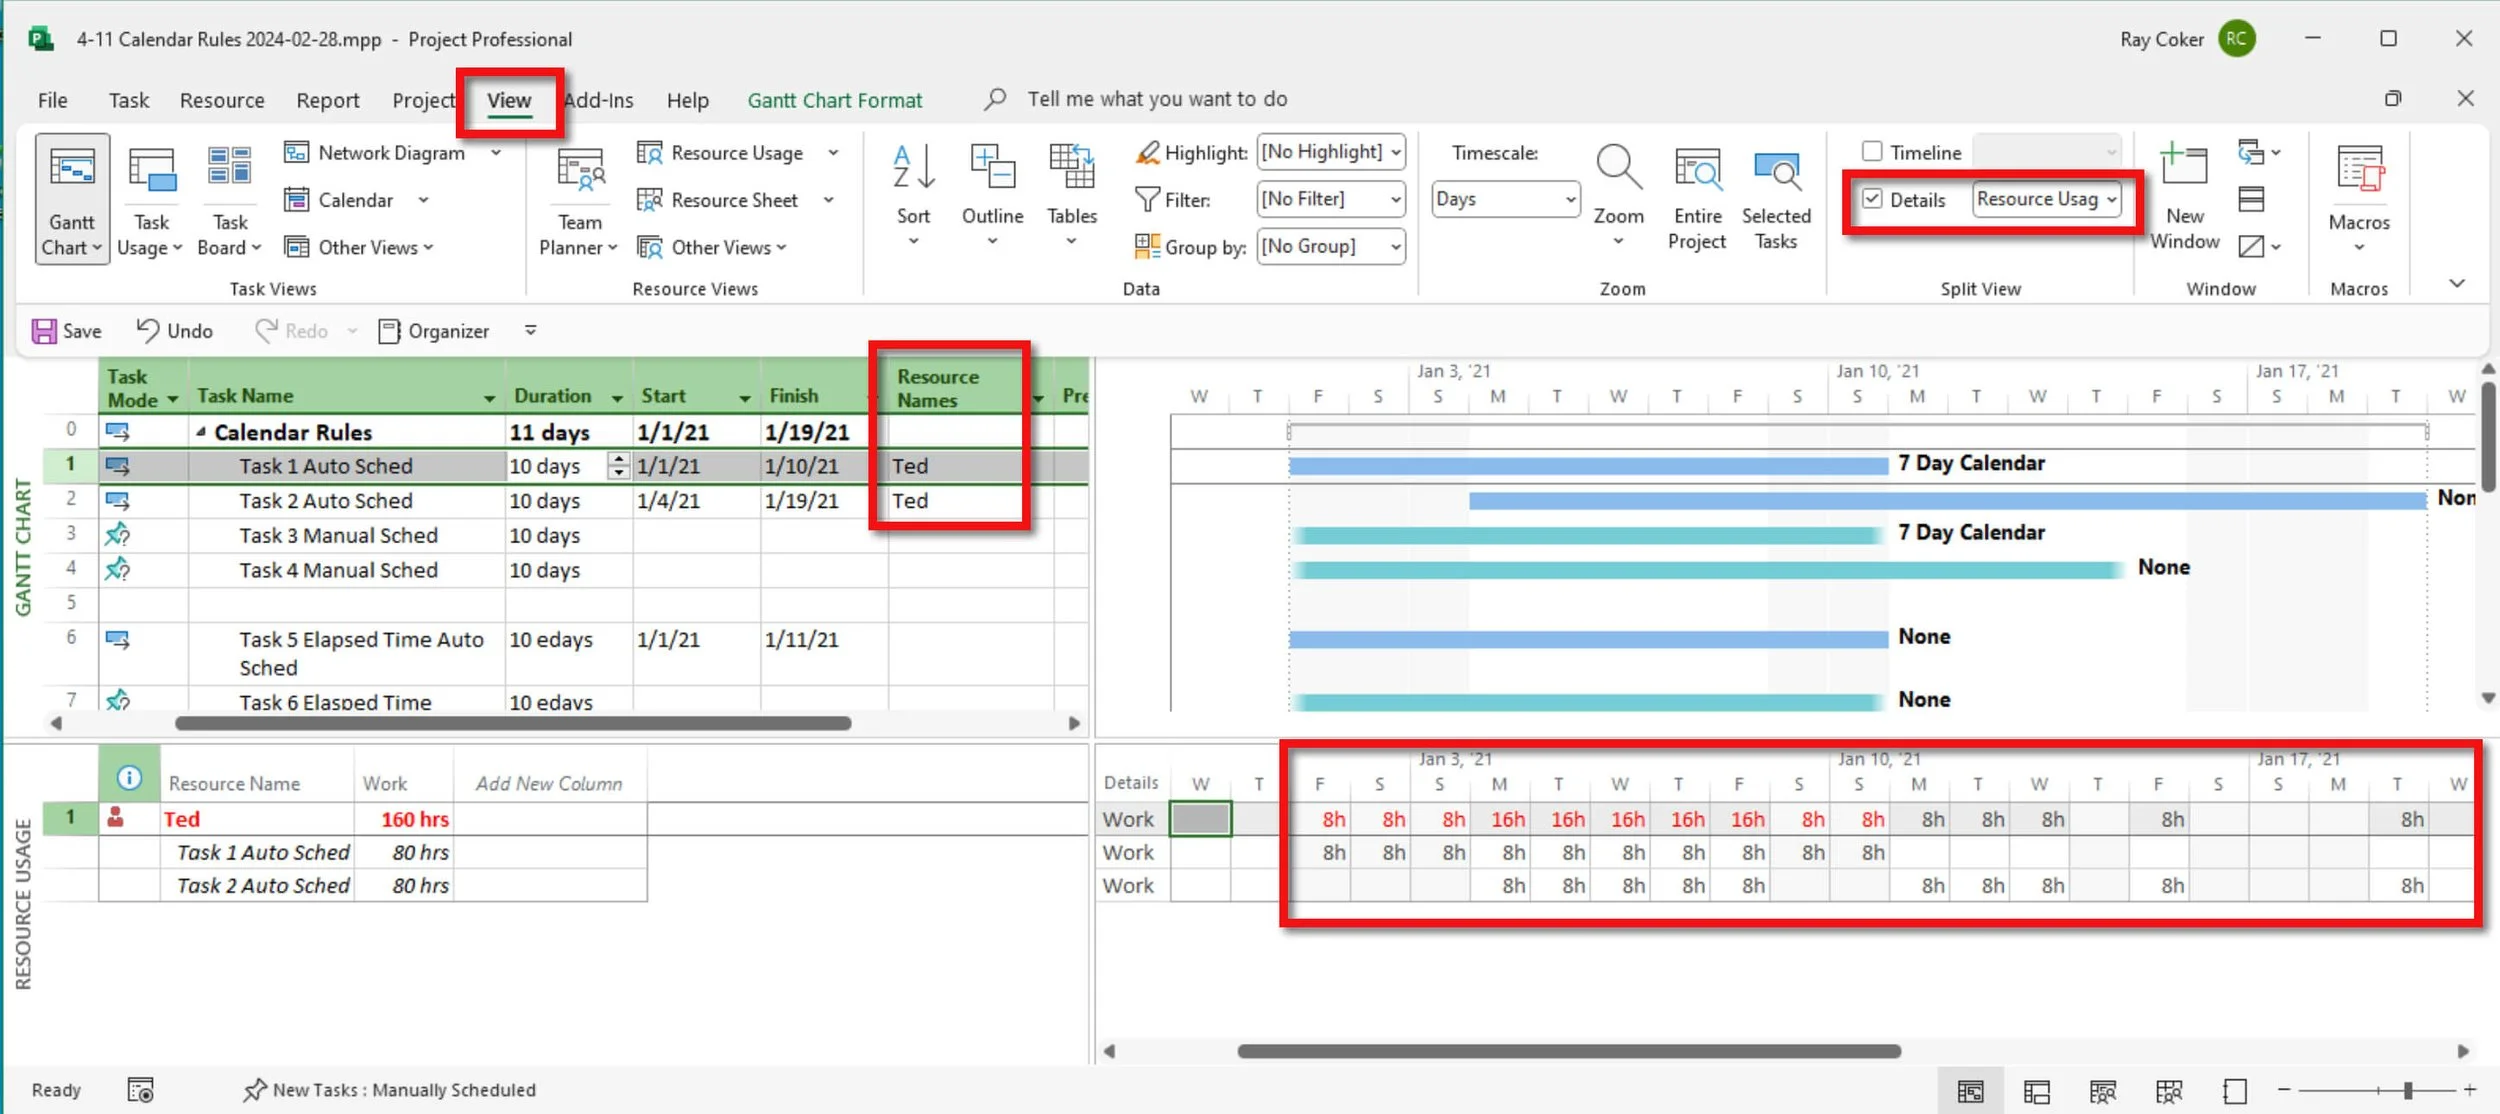Open the Tables menu
This screenshot has width=2500, height=1114.
1072,195
